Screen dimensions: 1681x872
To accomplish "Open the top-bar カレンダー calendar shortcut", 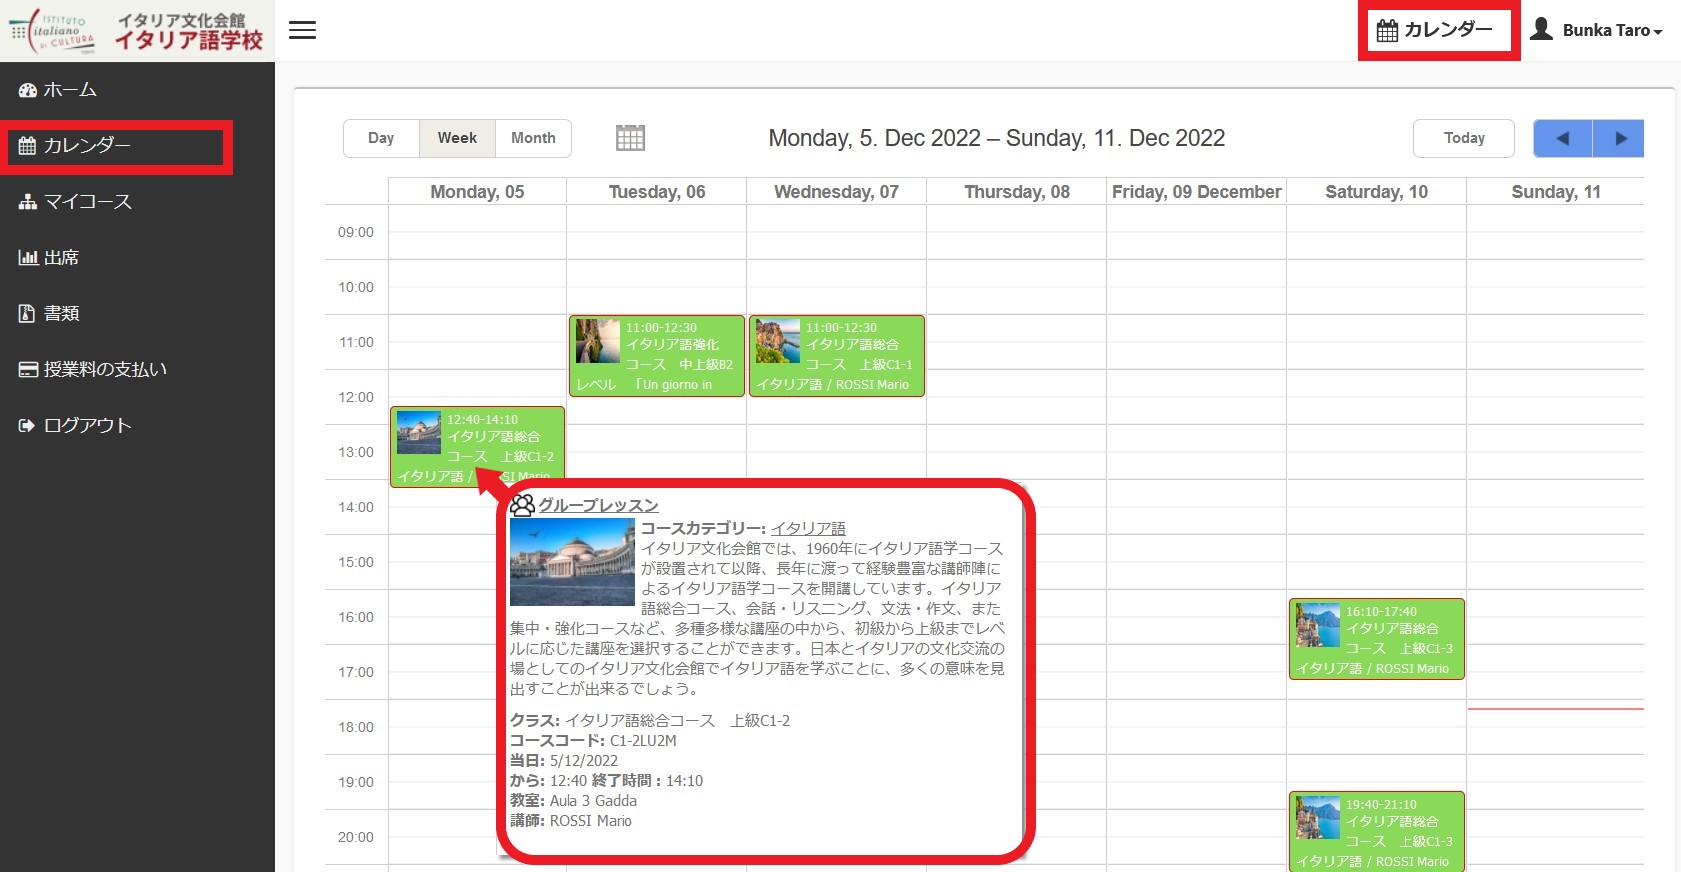I will point(1436,30).
